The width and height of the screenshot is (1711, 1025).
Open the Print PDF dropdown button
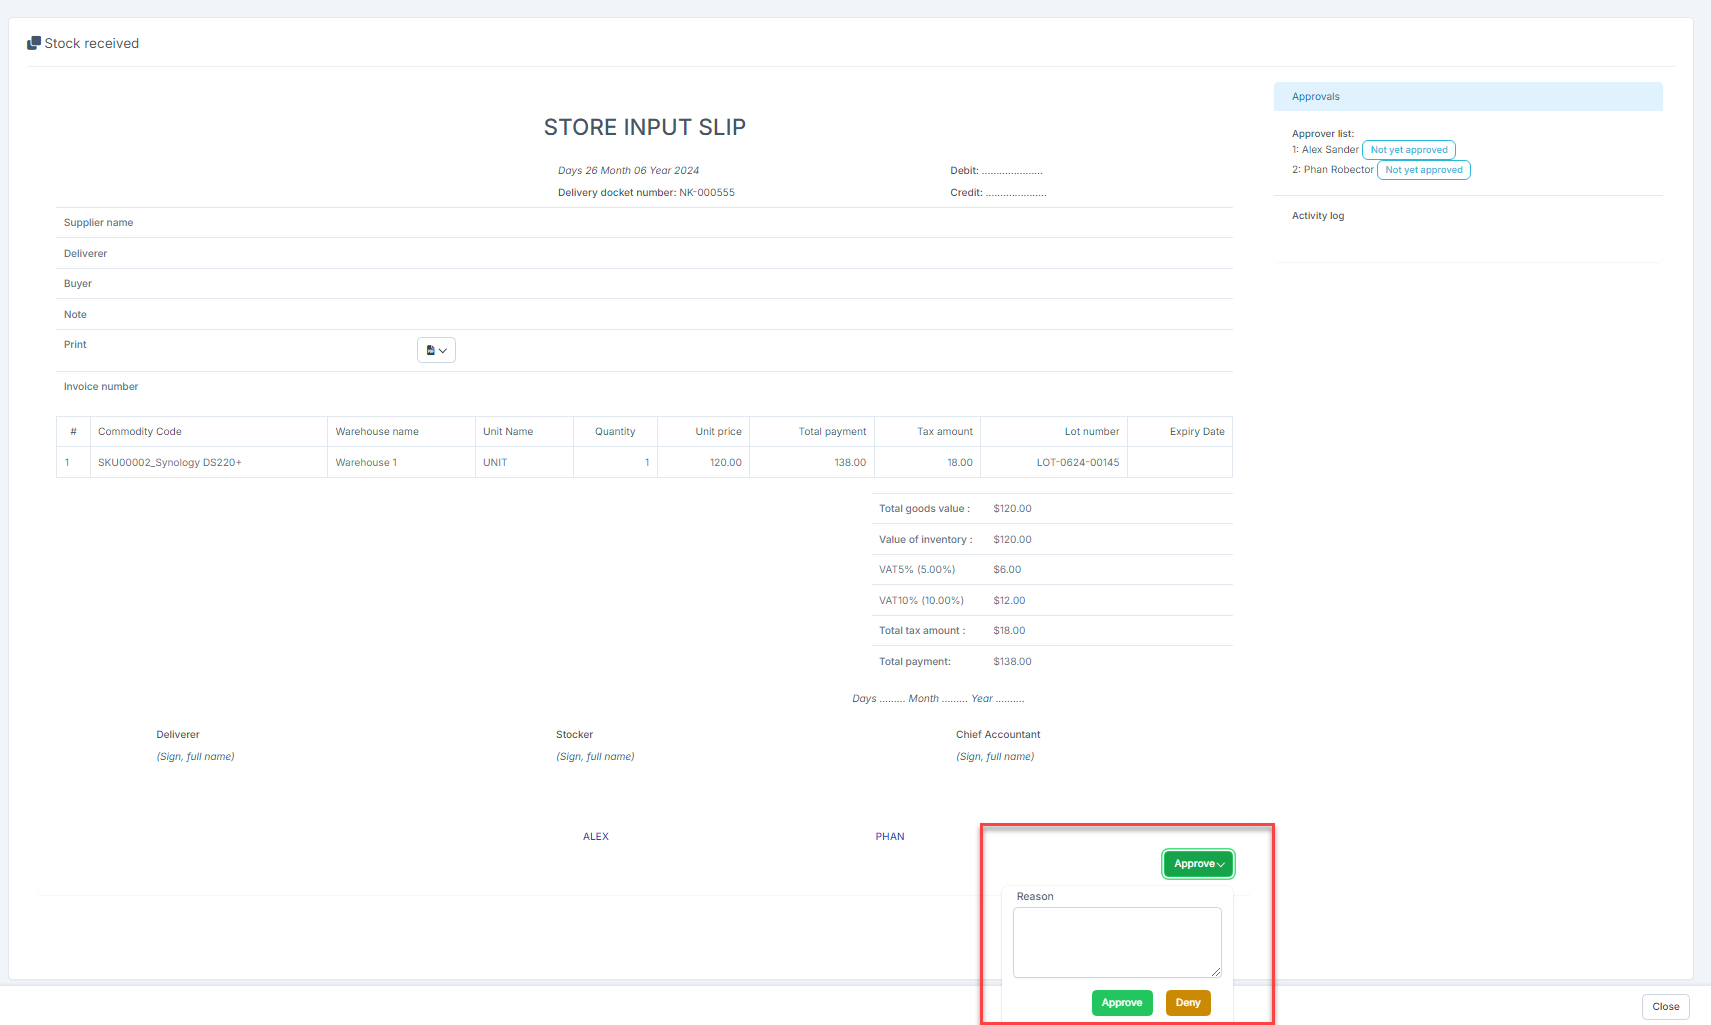point(436,350)
